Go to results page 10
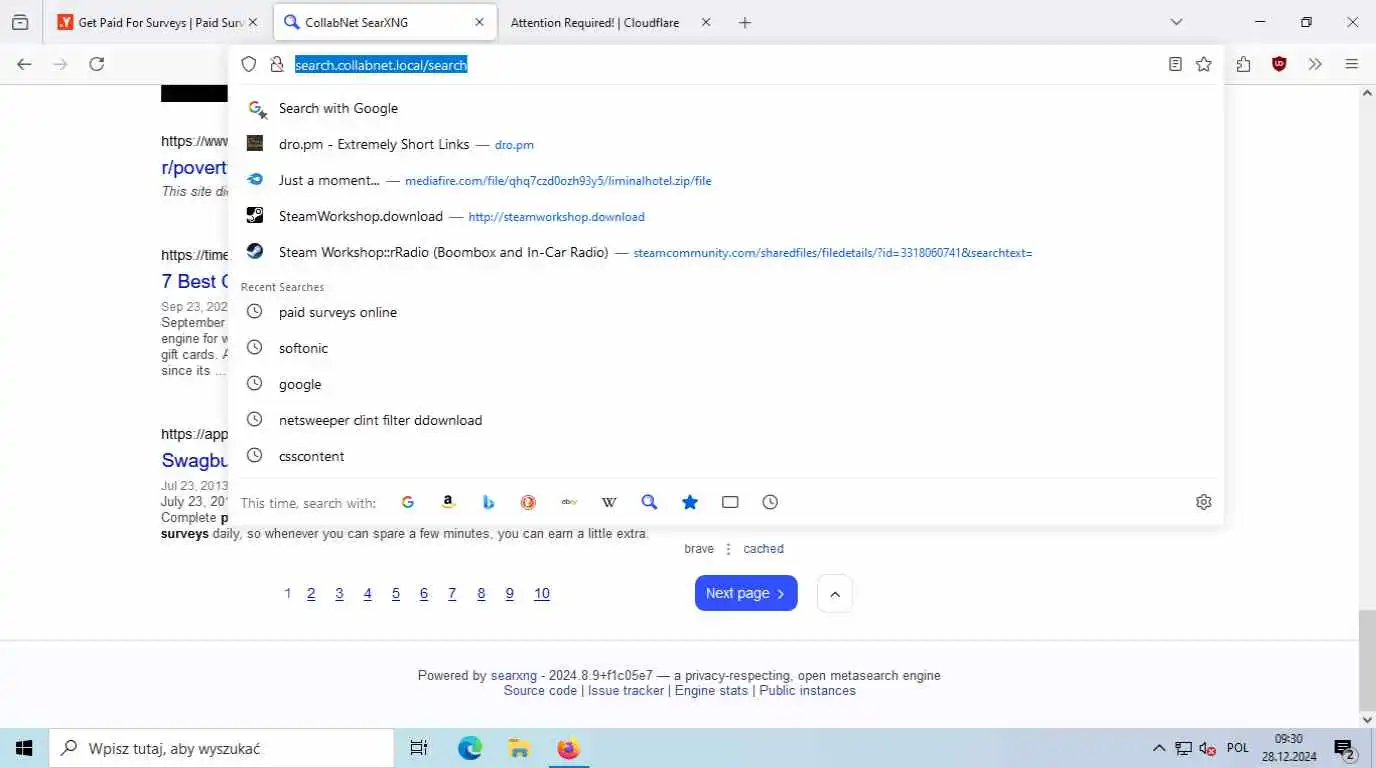Image resolution: width=1376 pixels, height=768 pixels. pyautogui.click(x=542, y=593)
